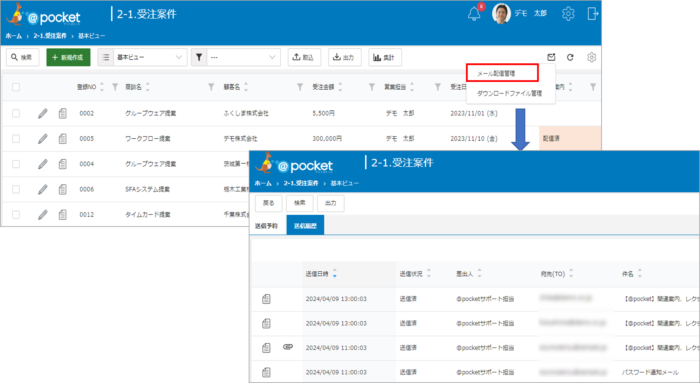The width and height of the screenshot is (700, 383).
Task: Sort by 送信日時 in send history
Action: click(x=335, y=274)
